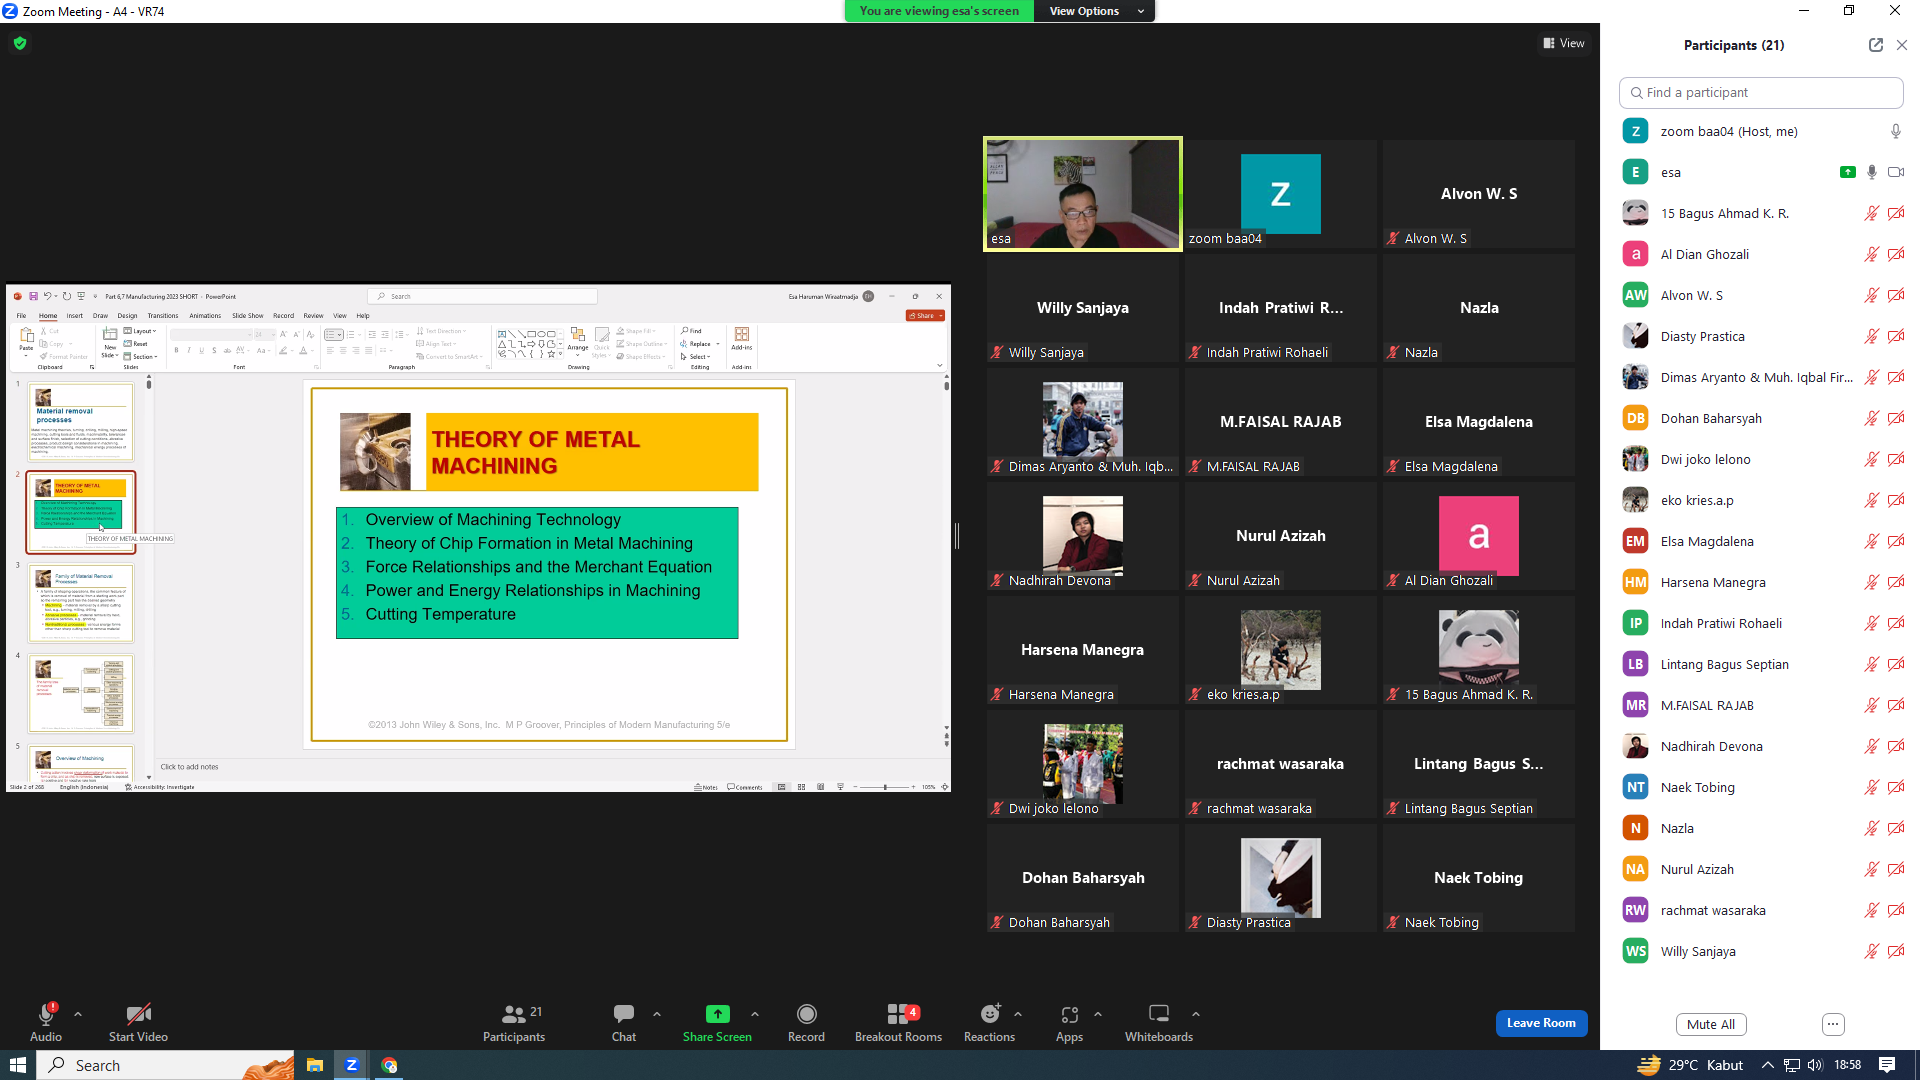The image size is (1920, 1080).
Task: Pop out the Participants panel
Action: (1875, 45)
